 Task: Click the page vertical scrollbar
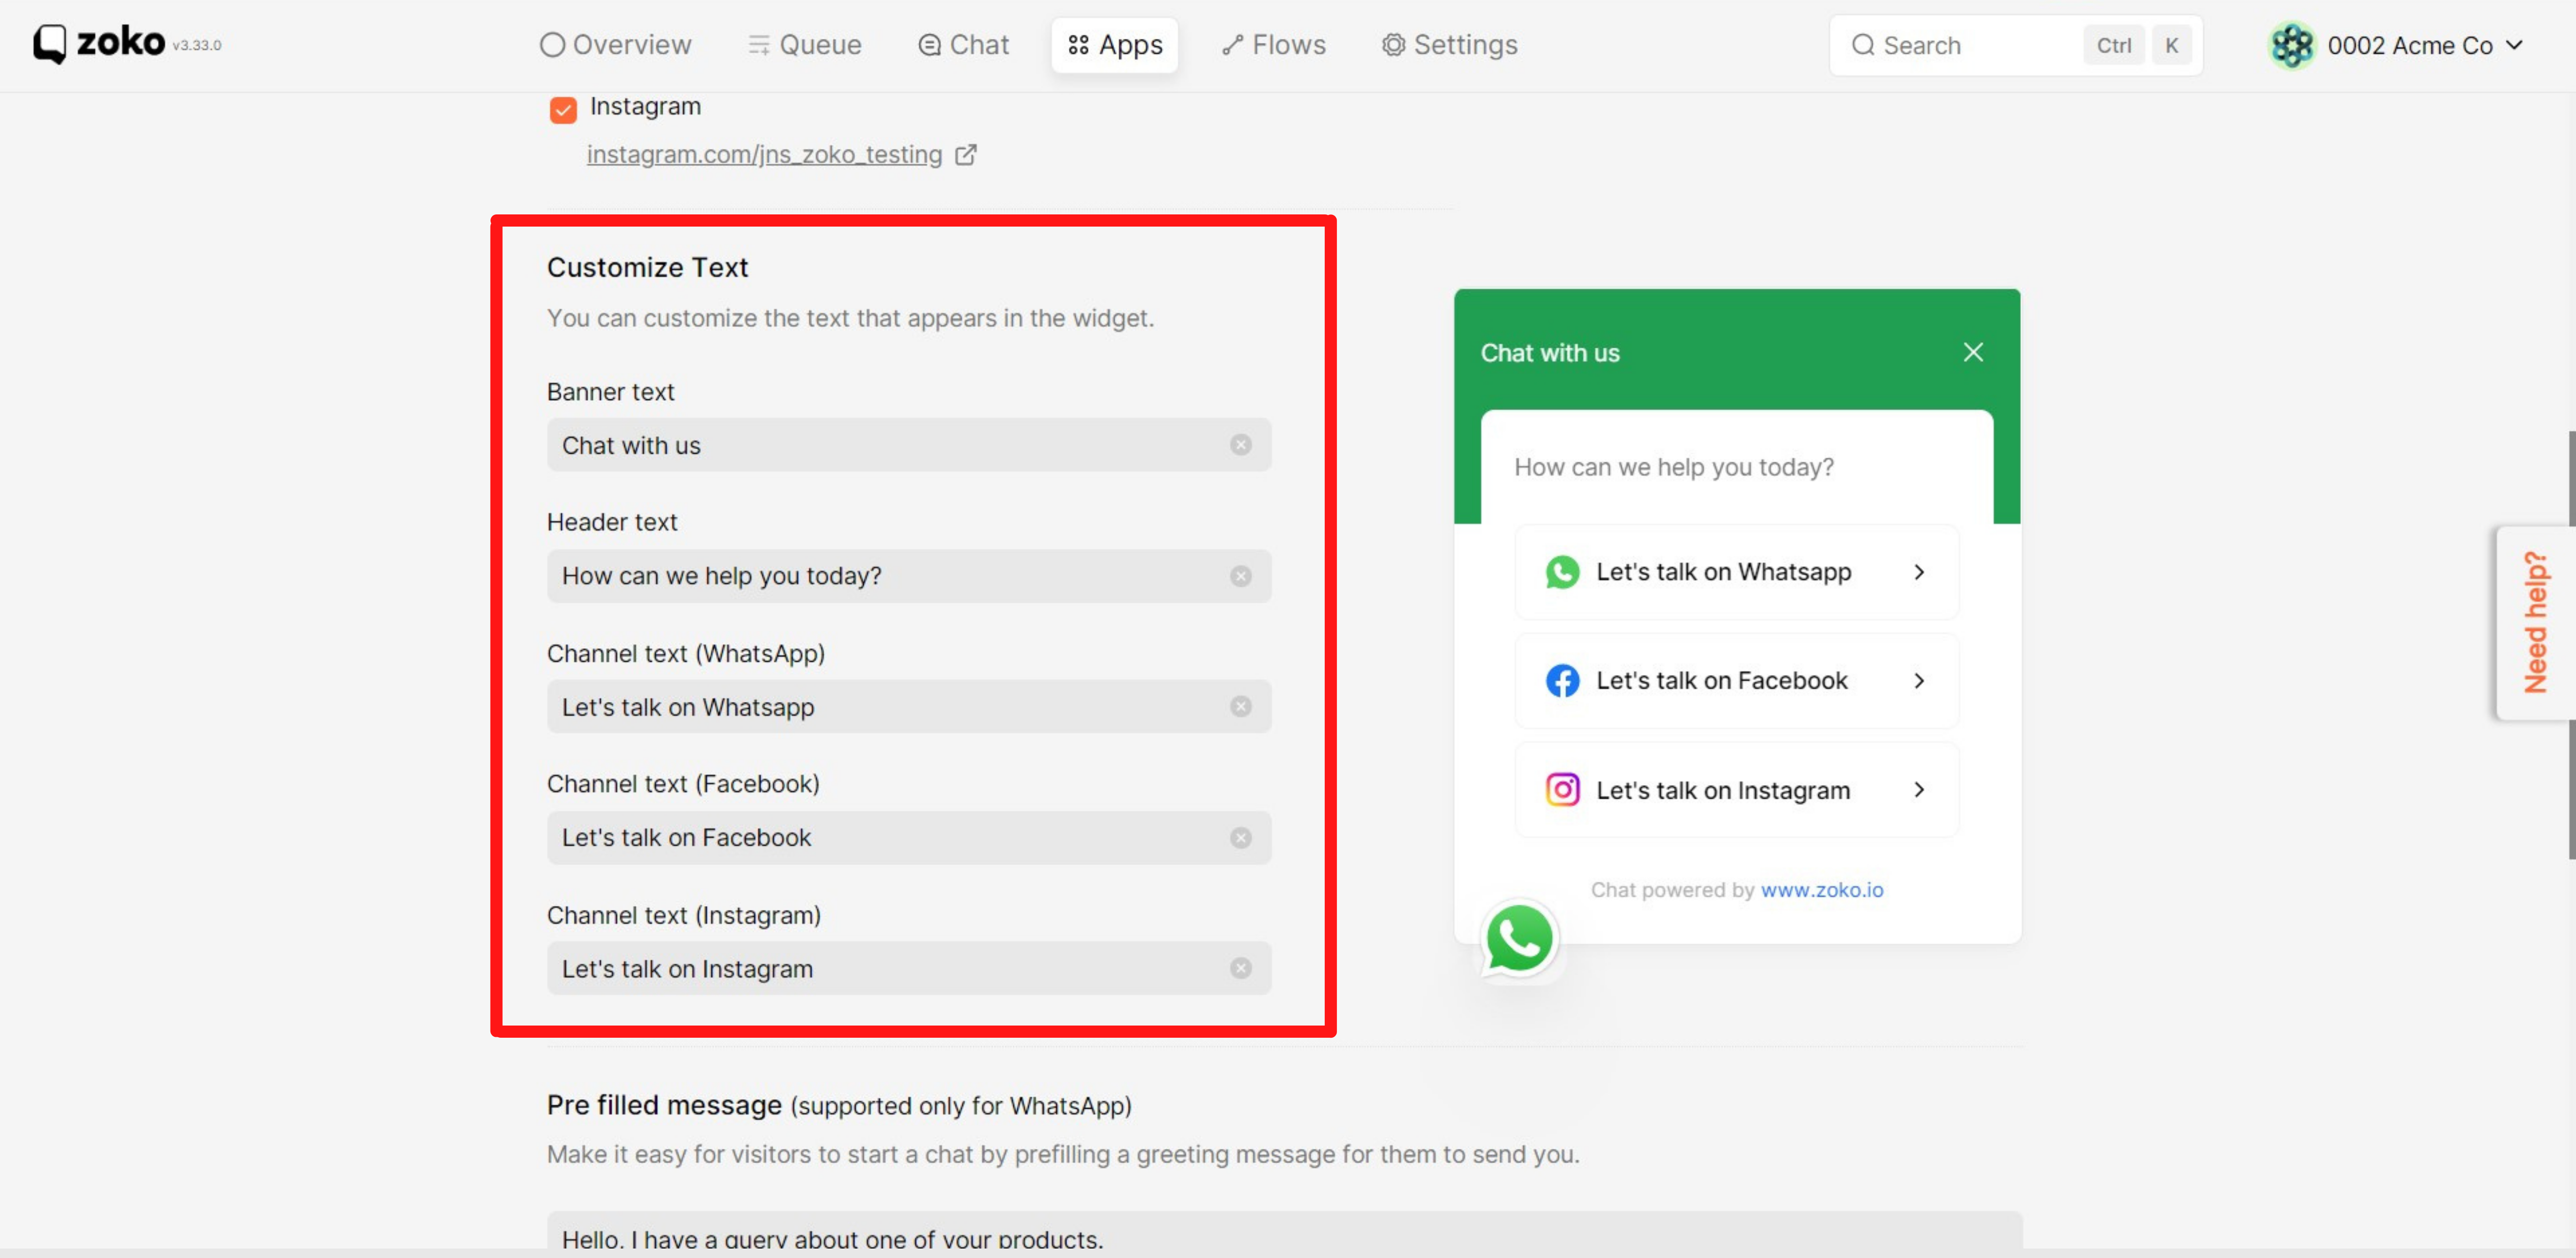click(2571, 645)
